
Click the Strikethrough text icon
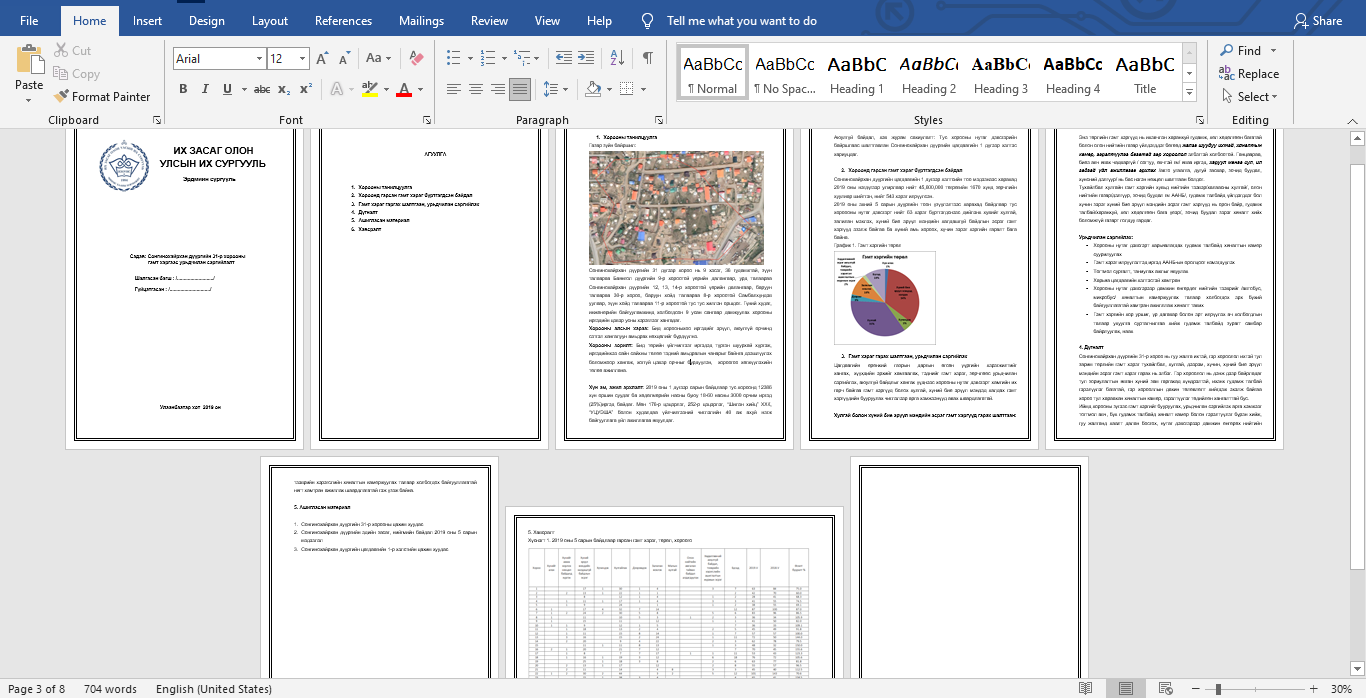(261, 89)
